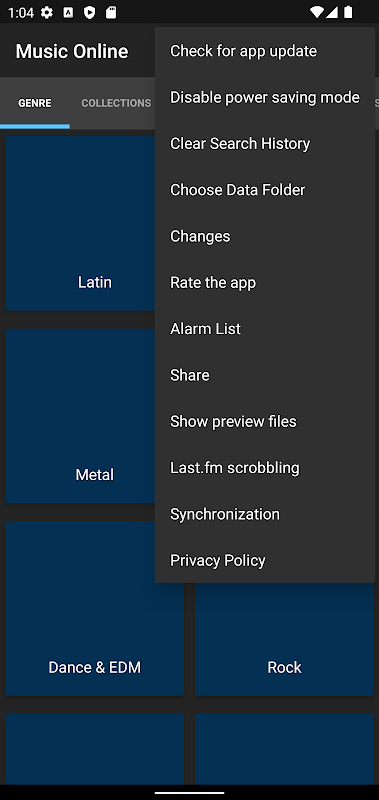The height and width of the screenshot is (800, 379).
Task: Open Choose Data Folder
Action: [265, 190]
